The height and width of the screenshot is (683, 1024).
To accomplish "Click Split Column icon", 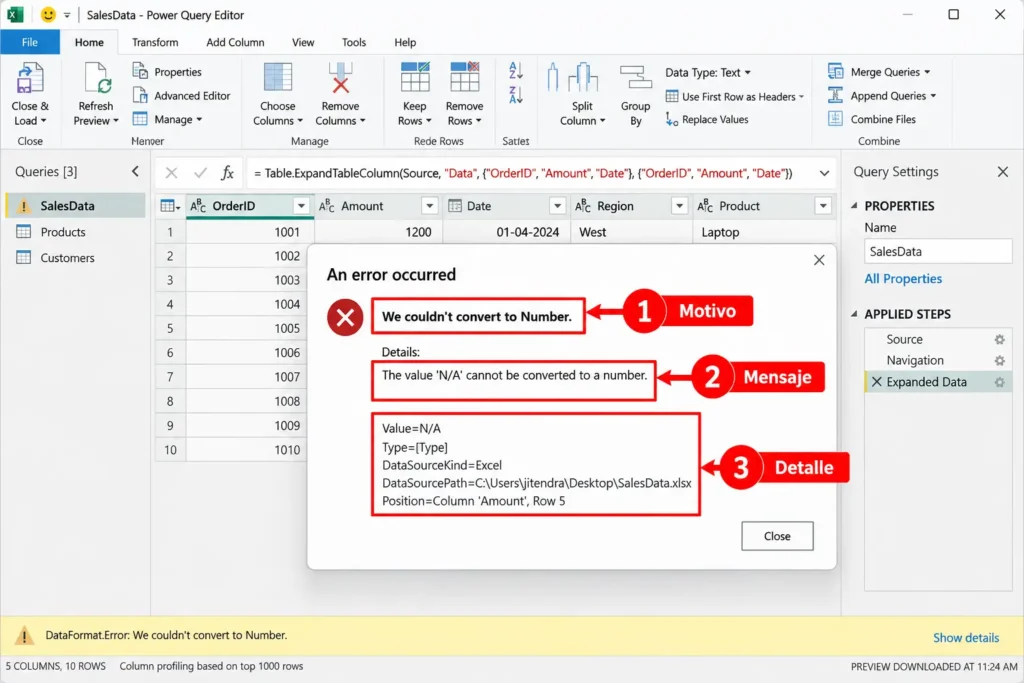I will 582,78.
